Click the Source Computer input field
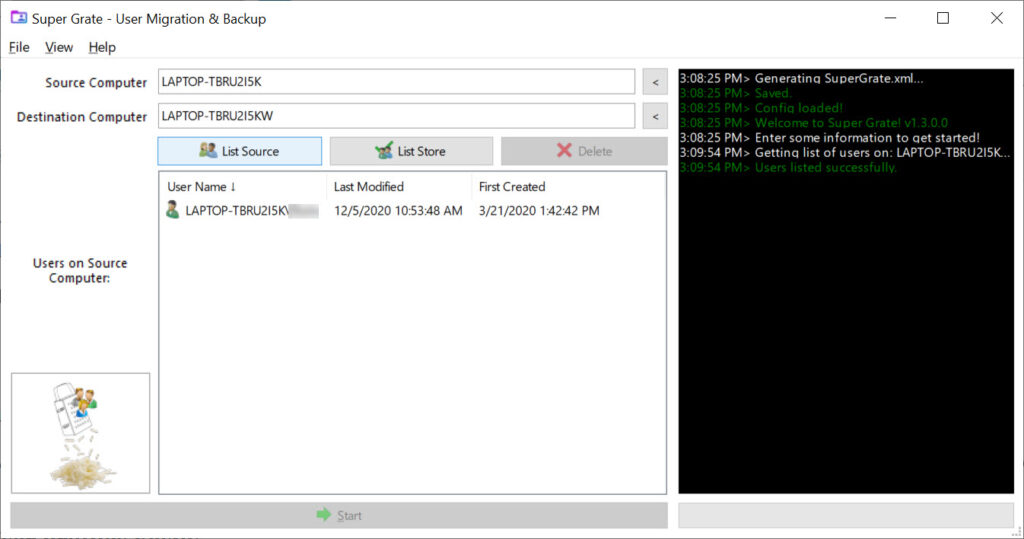Viewport: 1024px width, 539px height. tap(396, 82)
